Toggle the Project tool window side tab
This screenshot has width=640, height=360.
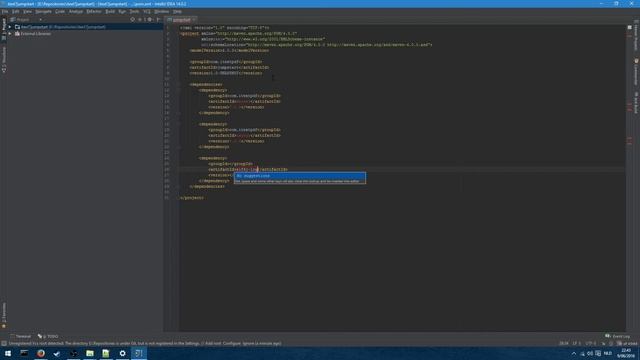(x=4, y=29)
